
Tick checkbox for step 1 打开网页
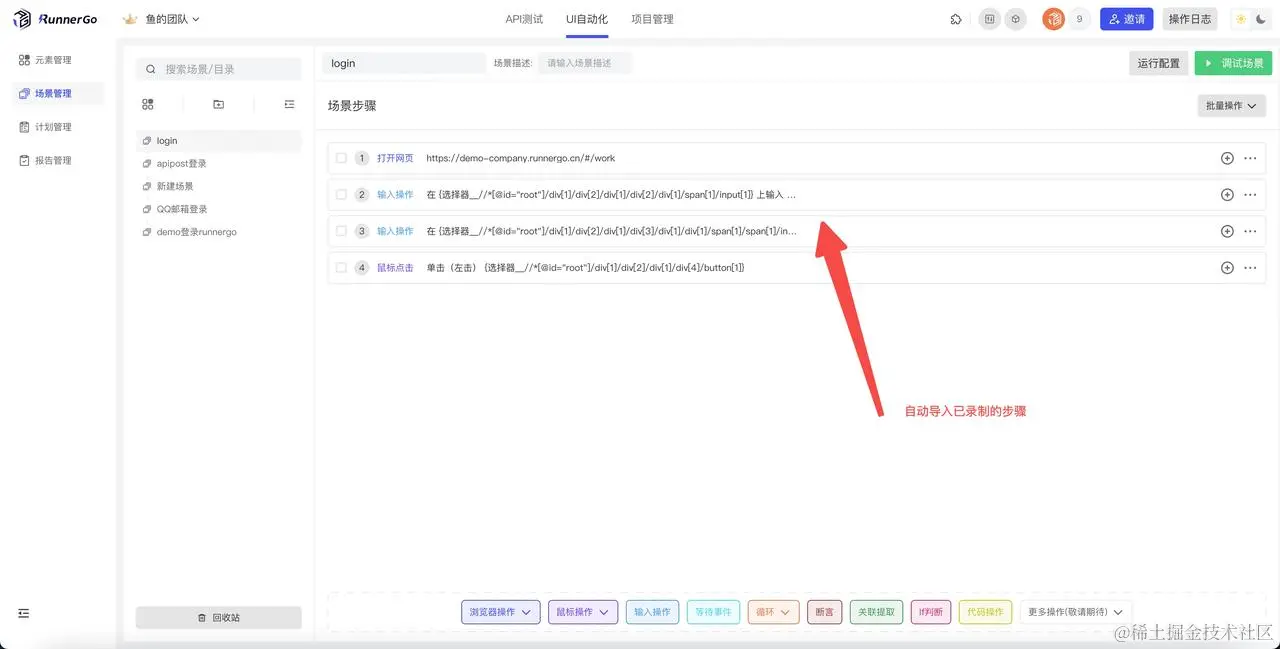click(341, 158)
